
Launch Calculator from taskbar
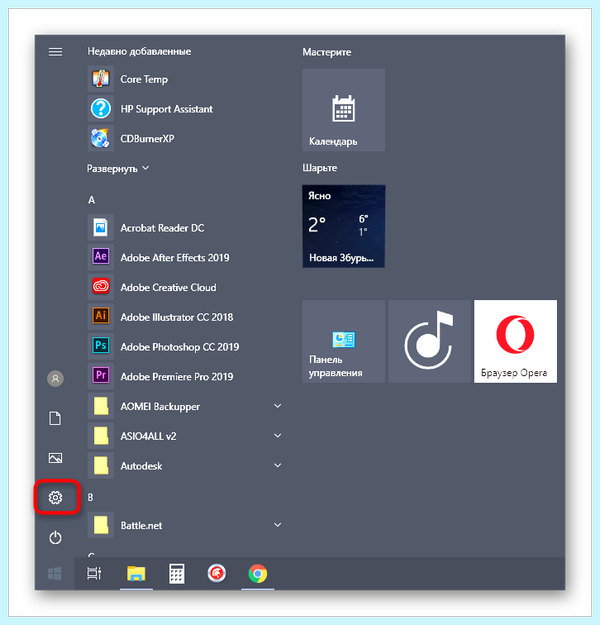pyautogui.click(x=177, y=574)
